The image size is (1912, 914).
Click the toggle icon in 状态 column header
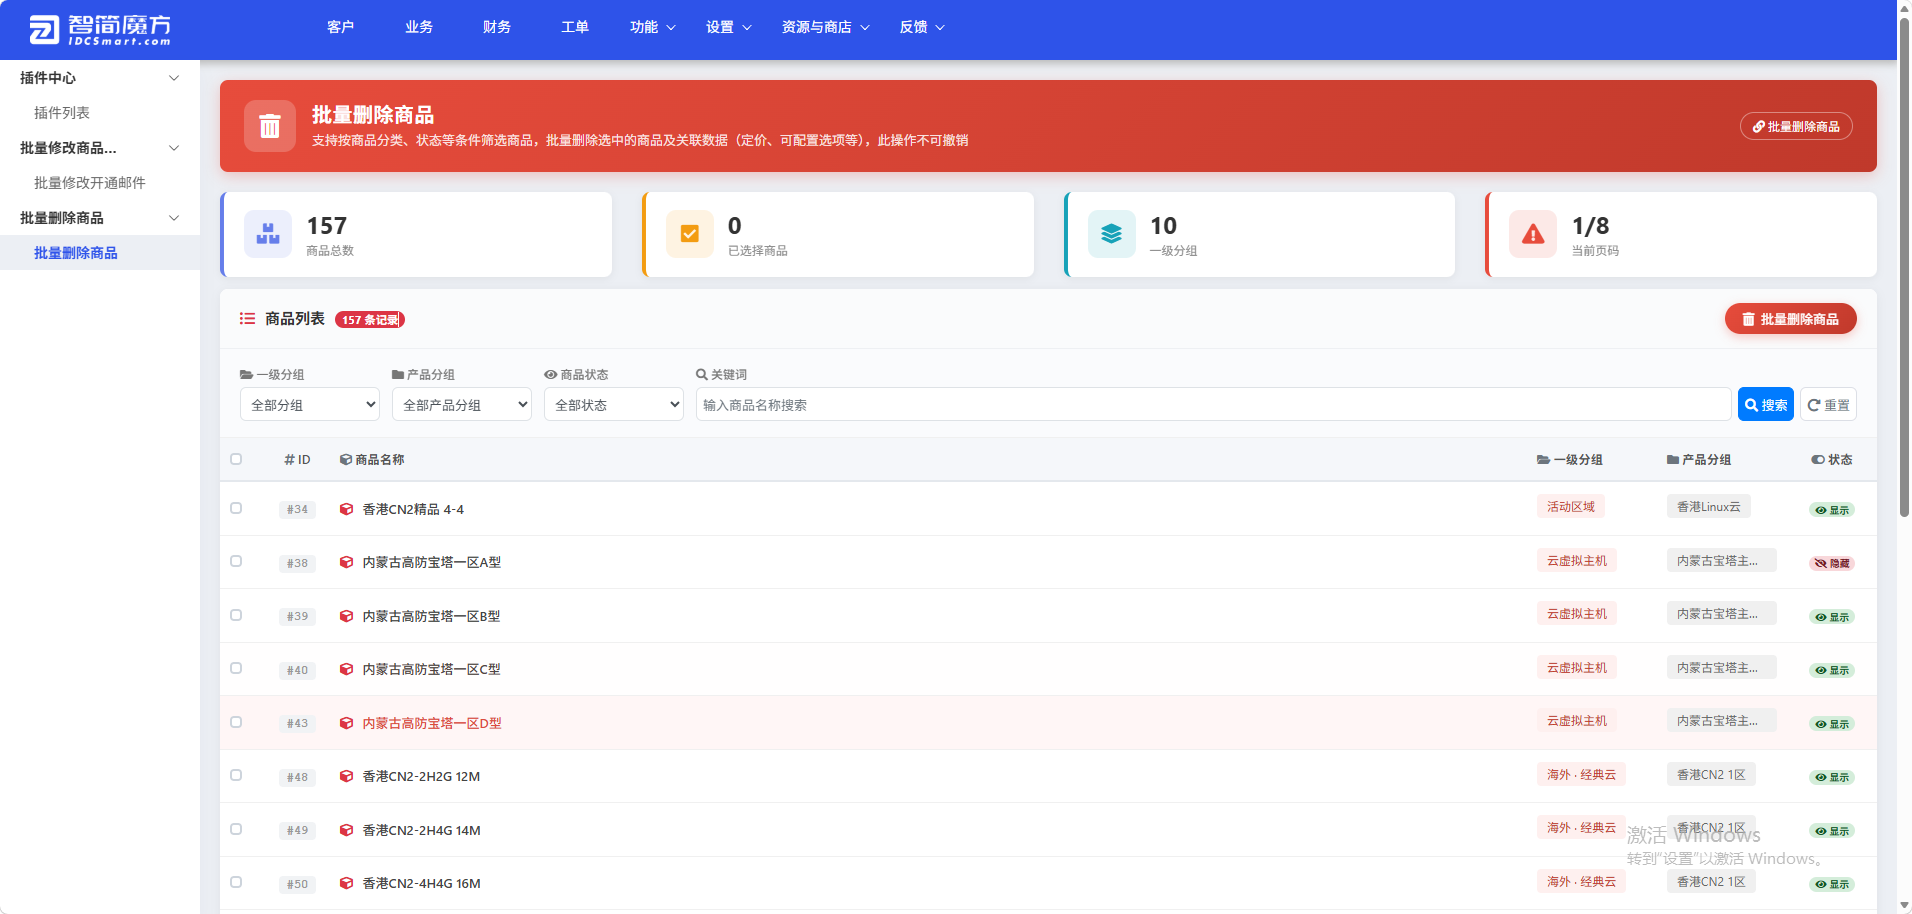point(1818,460)
